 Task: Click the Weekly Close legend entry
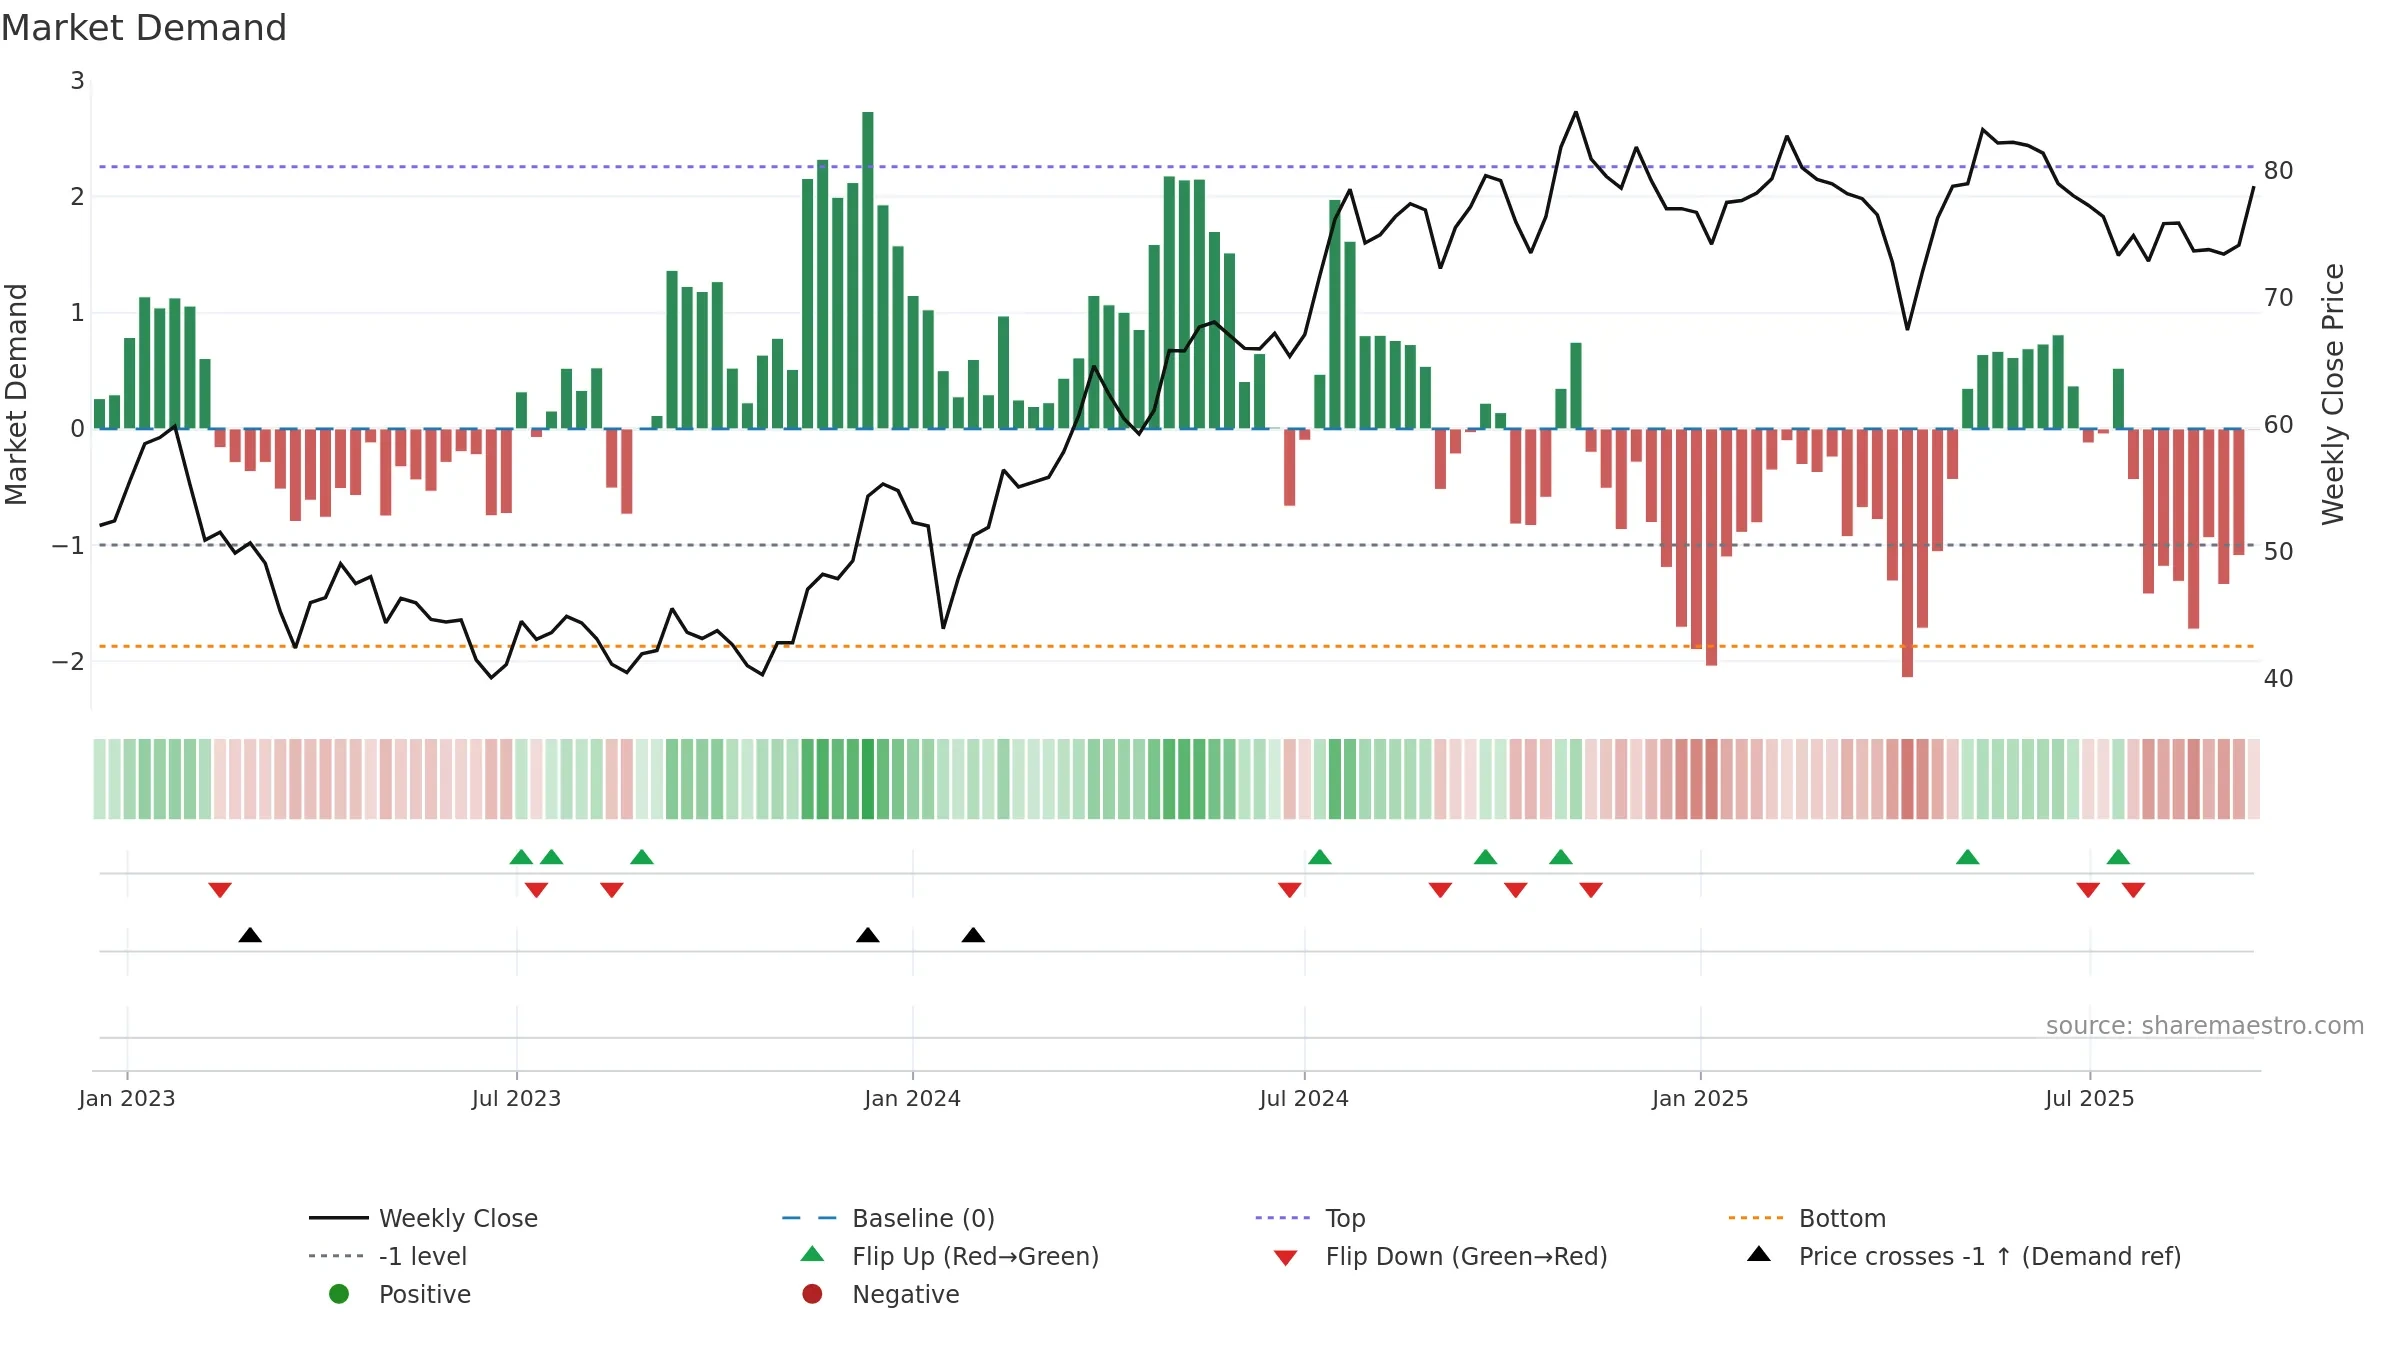424,1218
